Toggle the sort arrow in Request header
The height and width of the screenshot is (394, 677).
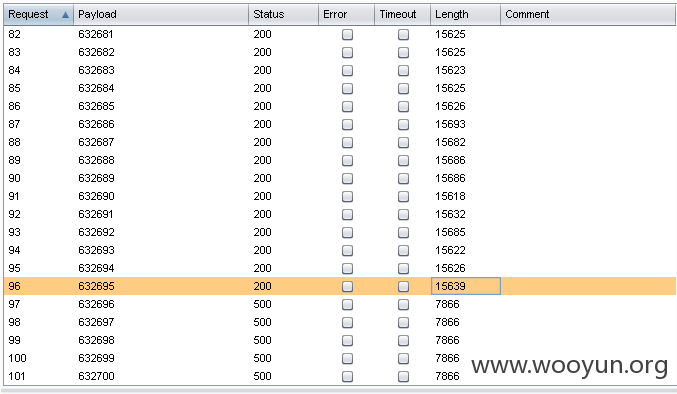point(65,15)
